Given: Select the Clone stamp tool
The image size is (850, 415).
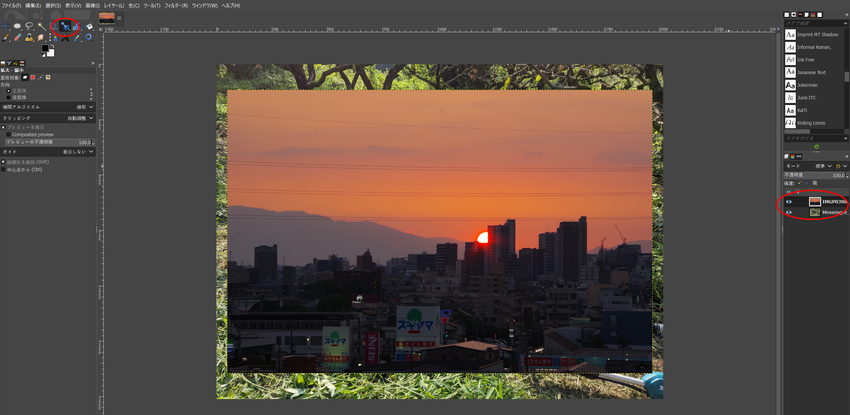Looking at the screenshot, I should click(29, 37).
